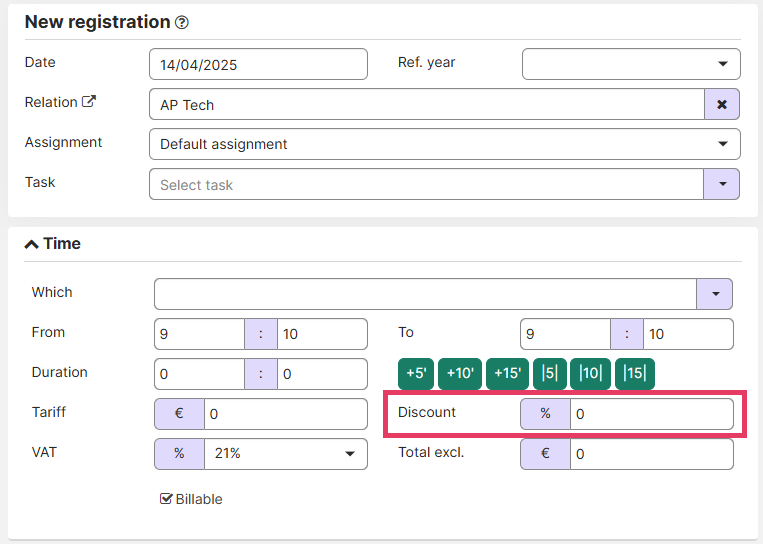Round time with the |5| button
This screenshot has width=763, height=544.
click(550, 374)
